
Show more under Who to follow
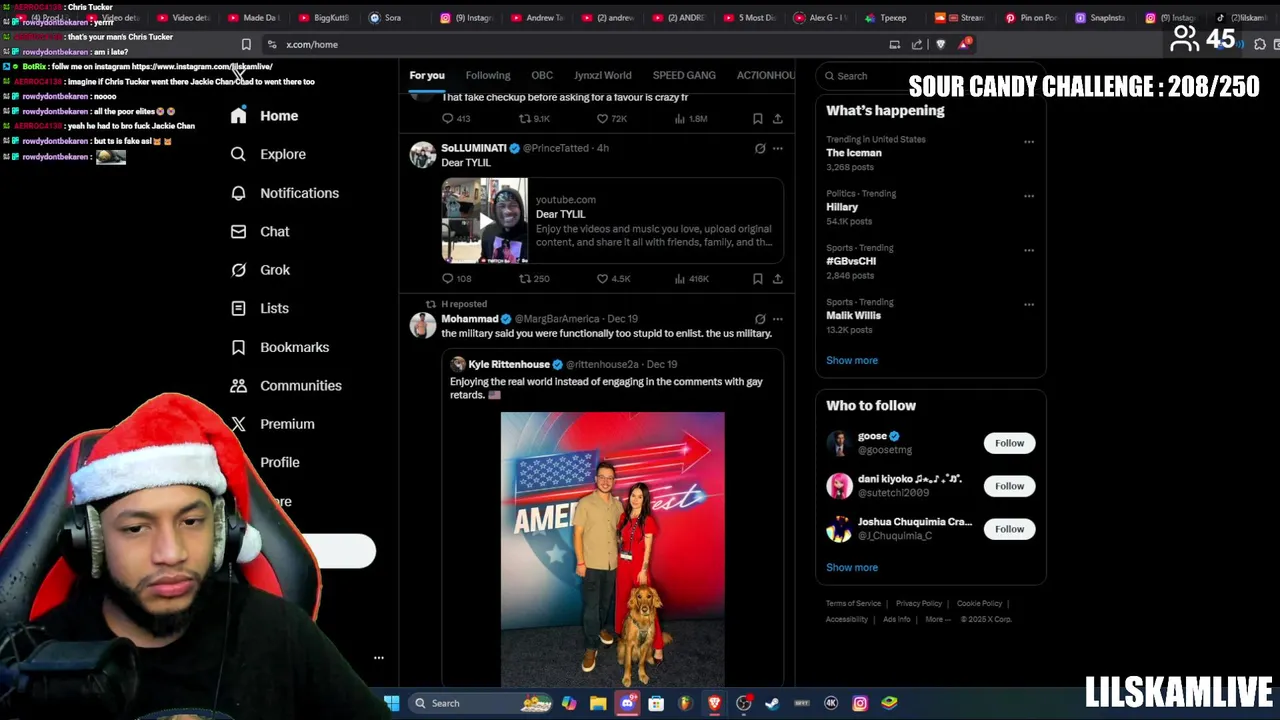tap(852, 567)
